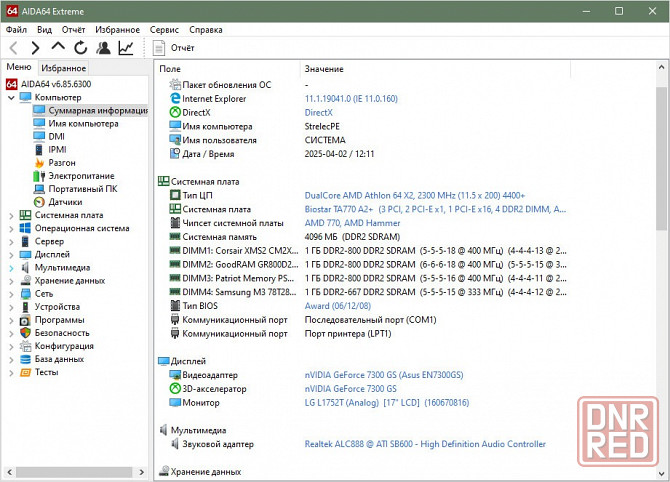Expand the Устройства tree node
The height and width of the screenshot is (482, 670).
point(12,308)
